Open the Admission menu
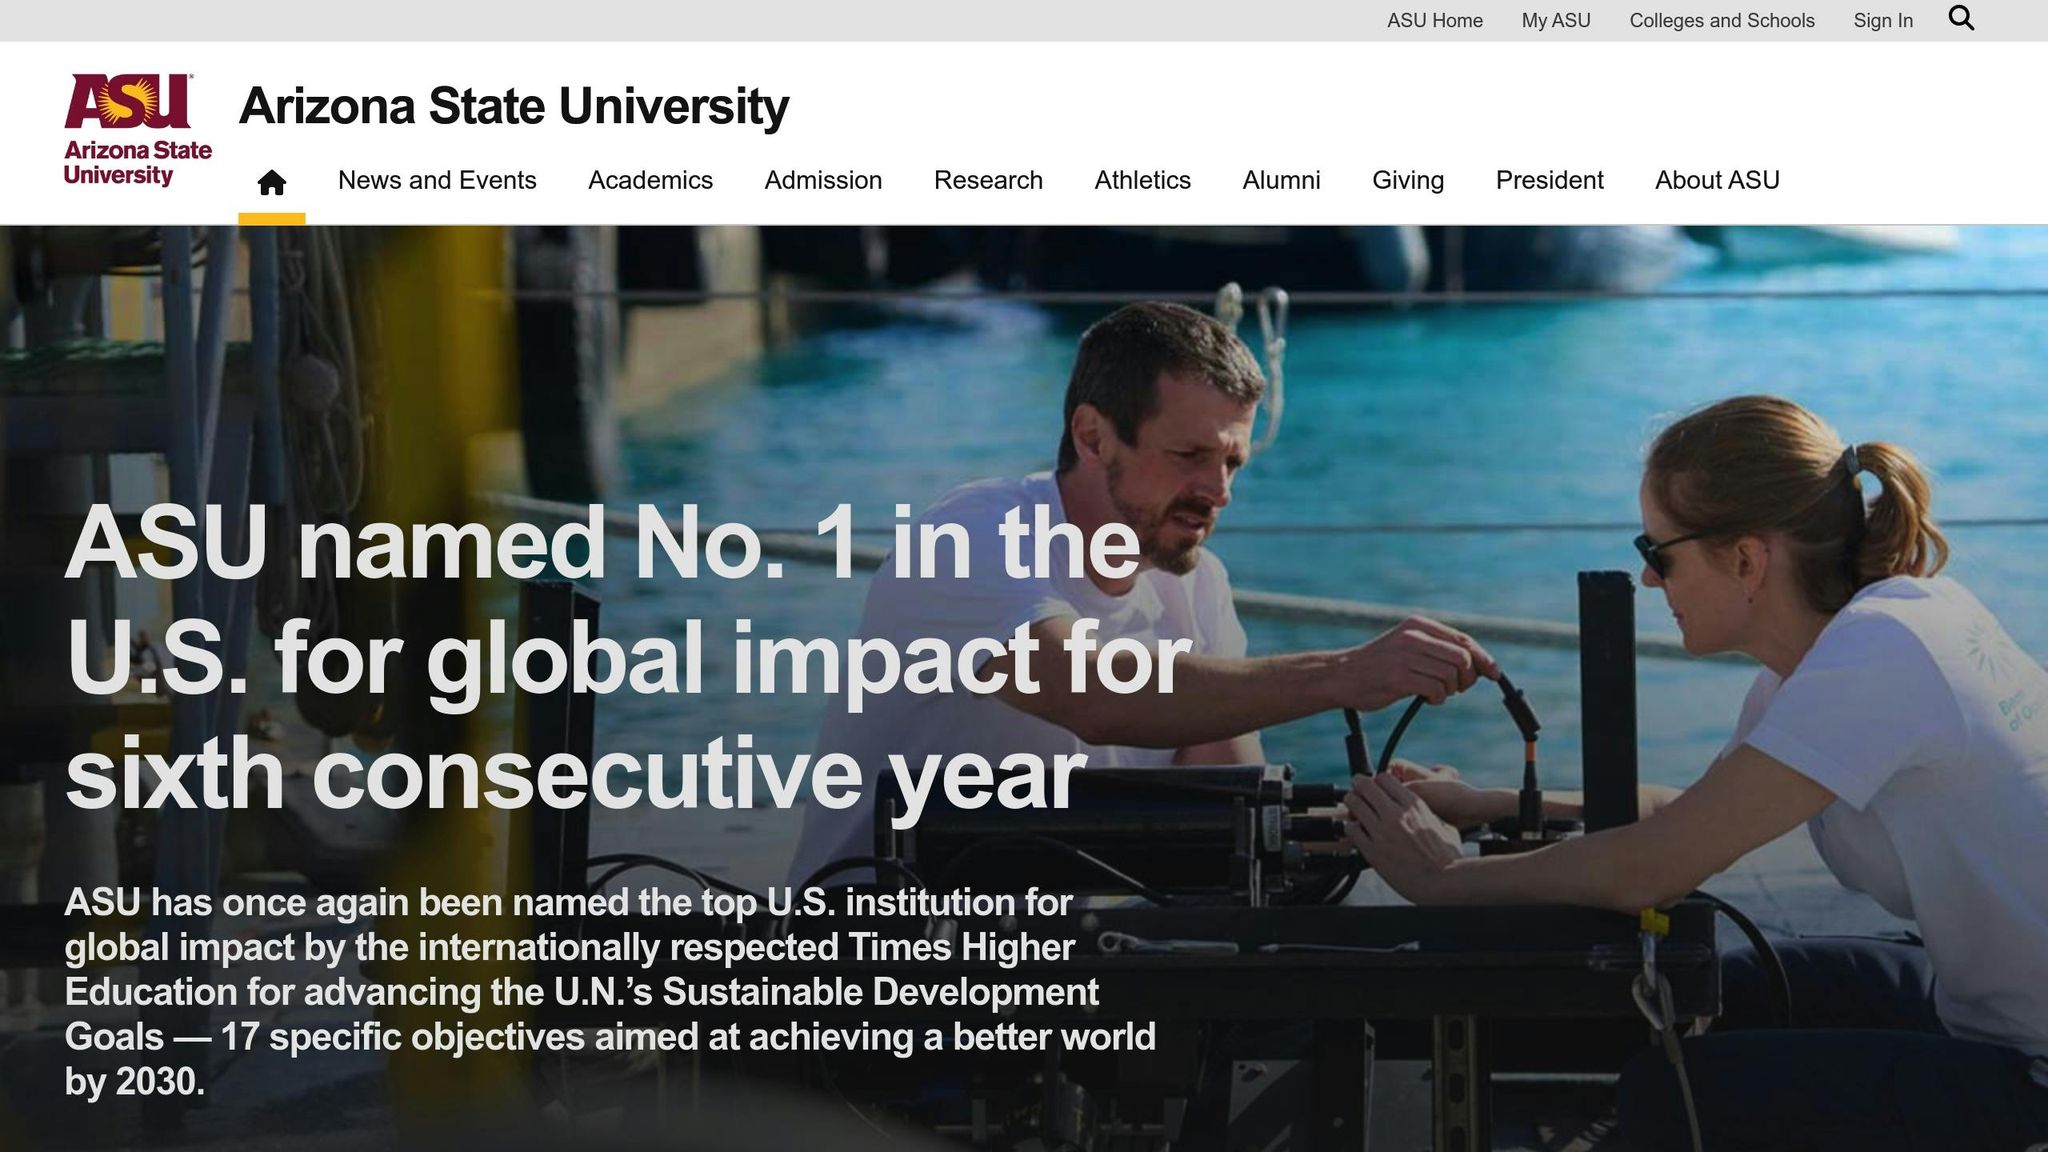The image size is (2048, 1152). point(822,181)
